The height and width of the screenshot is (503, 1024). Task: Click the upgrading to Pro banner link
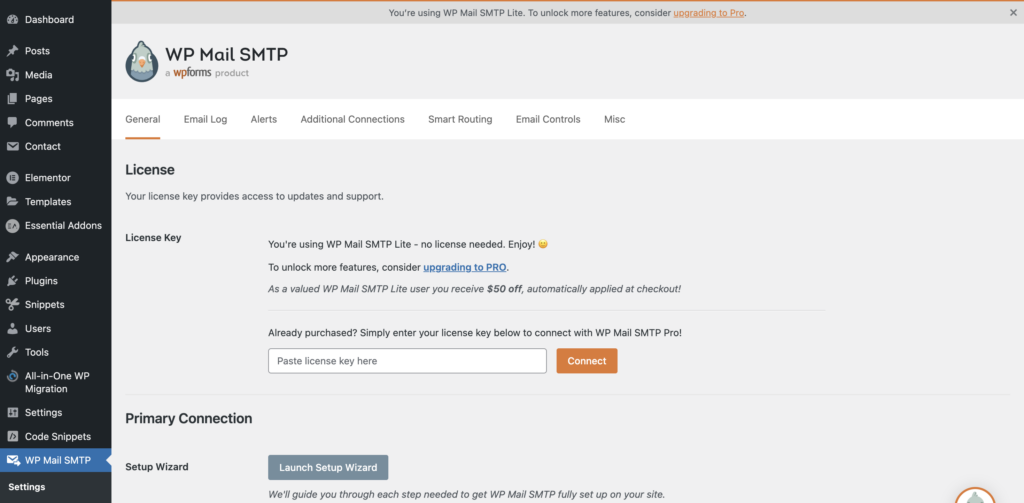(709, 12)
